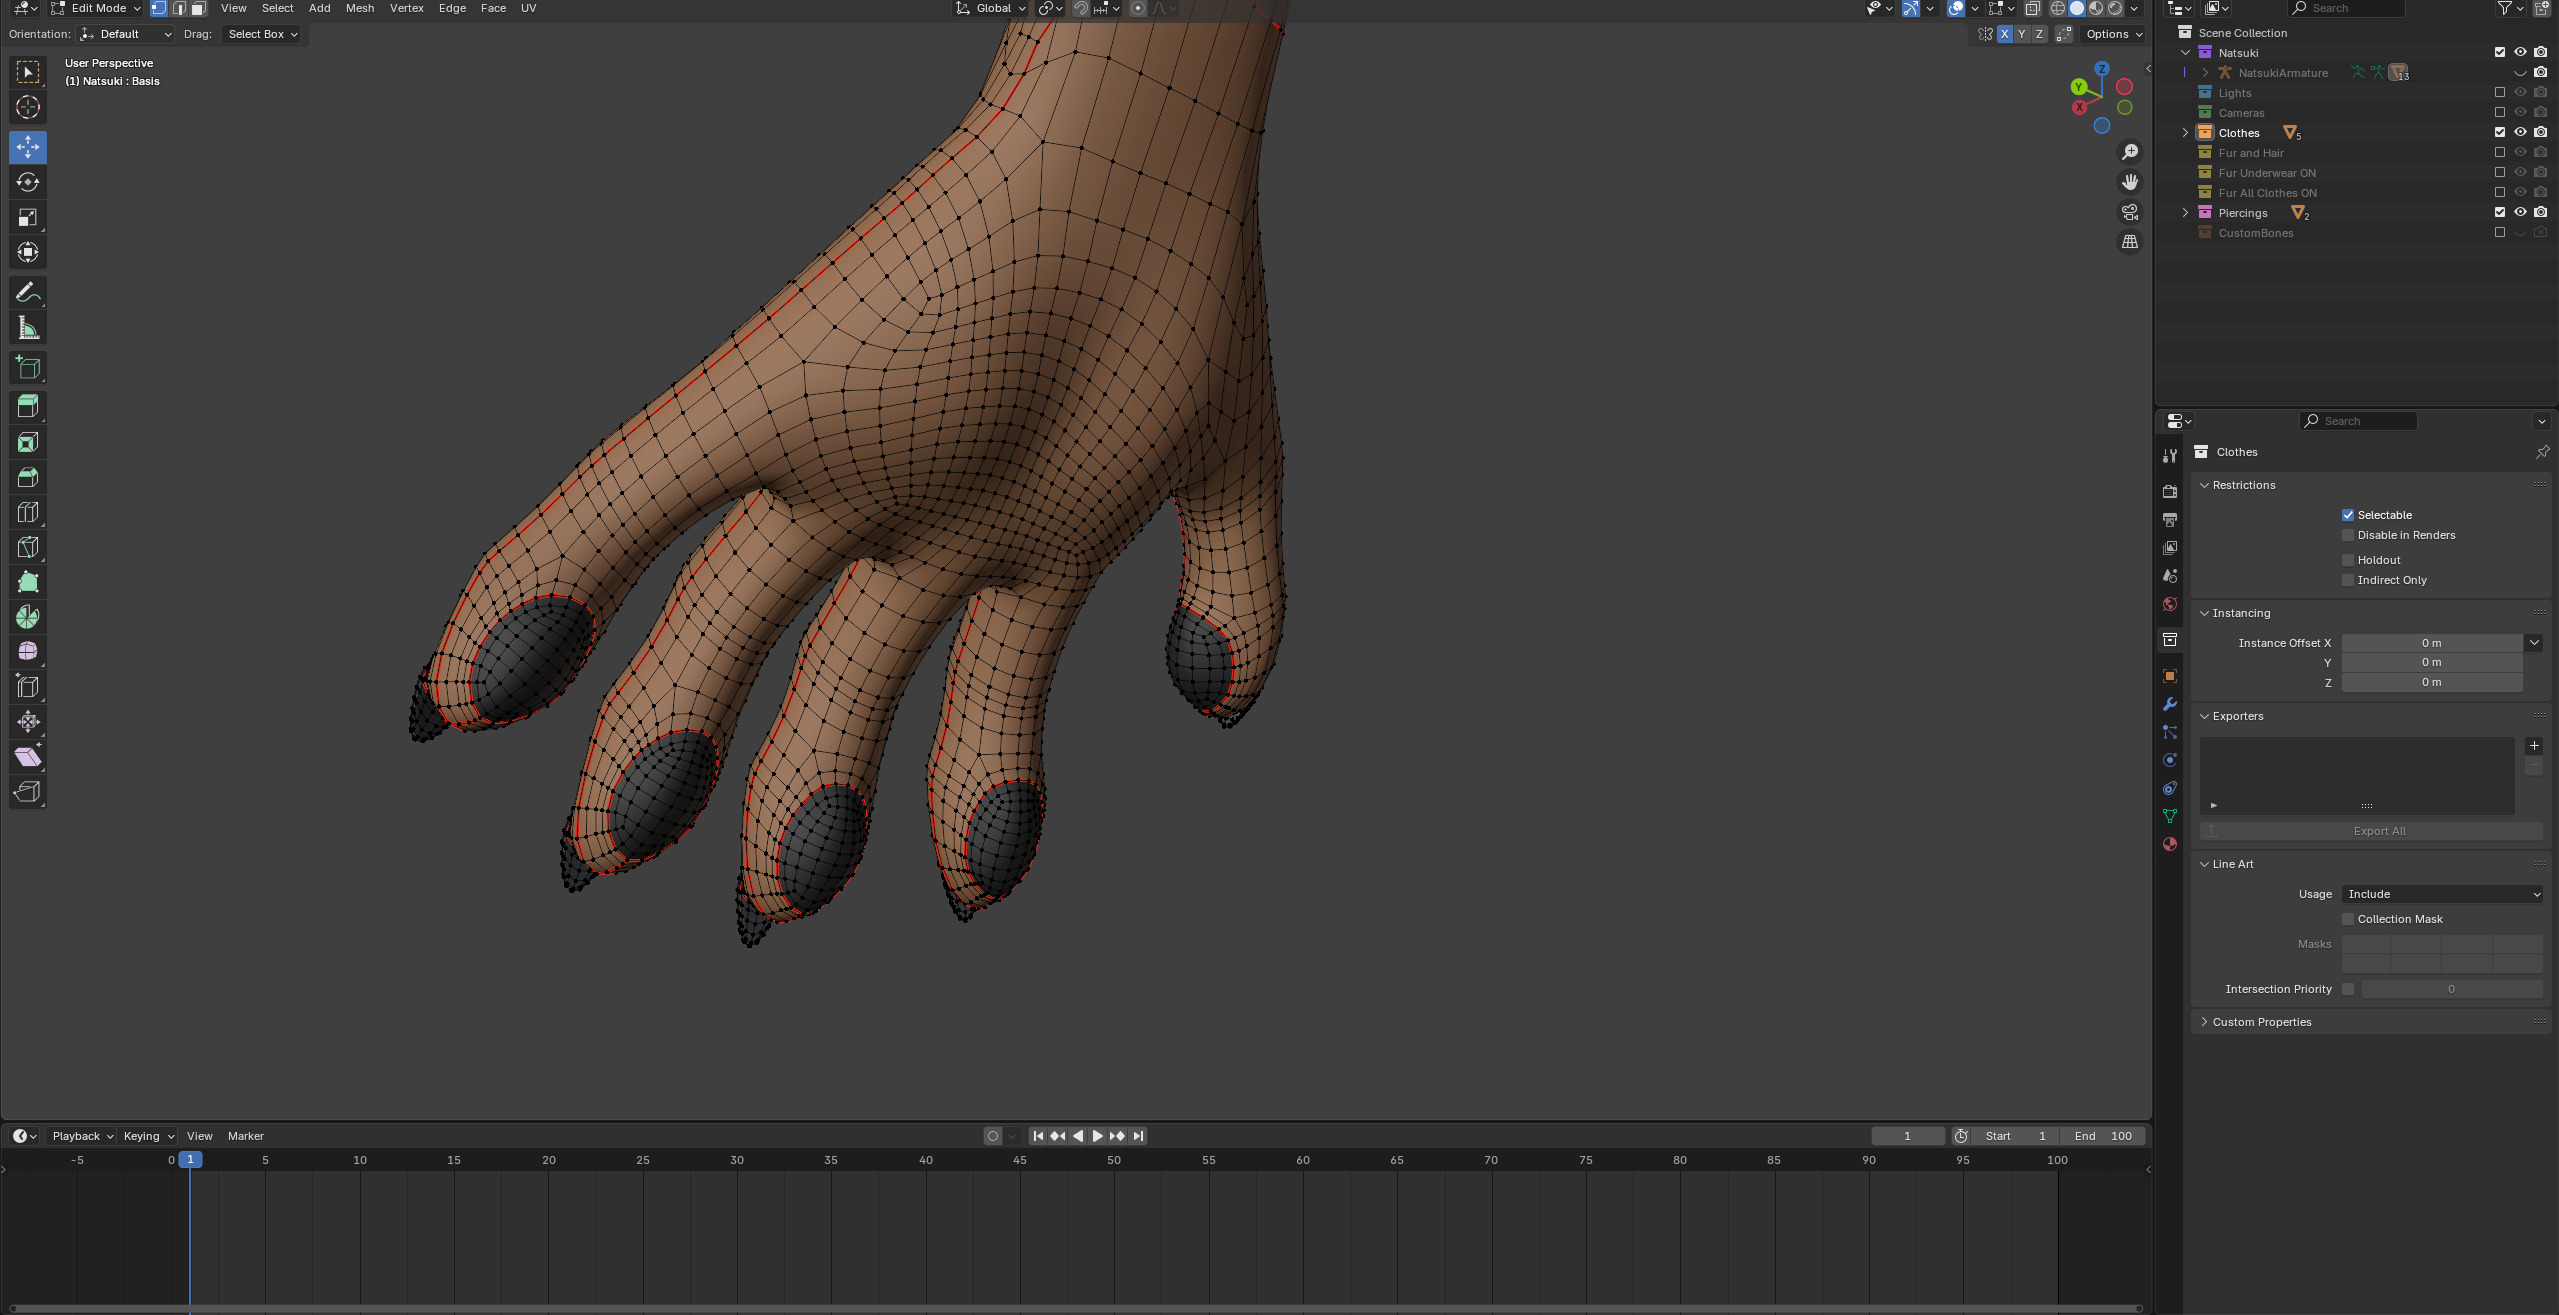Open the Select menu
This screenshot has height=1315, width=2559.
(x=277, y=8)
